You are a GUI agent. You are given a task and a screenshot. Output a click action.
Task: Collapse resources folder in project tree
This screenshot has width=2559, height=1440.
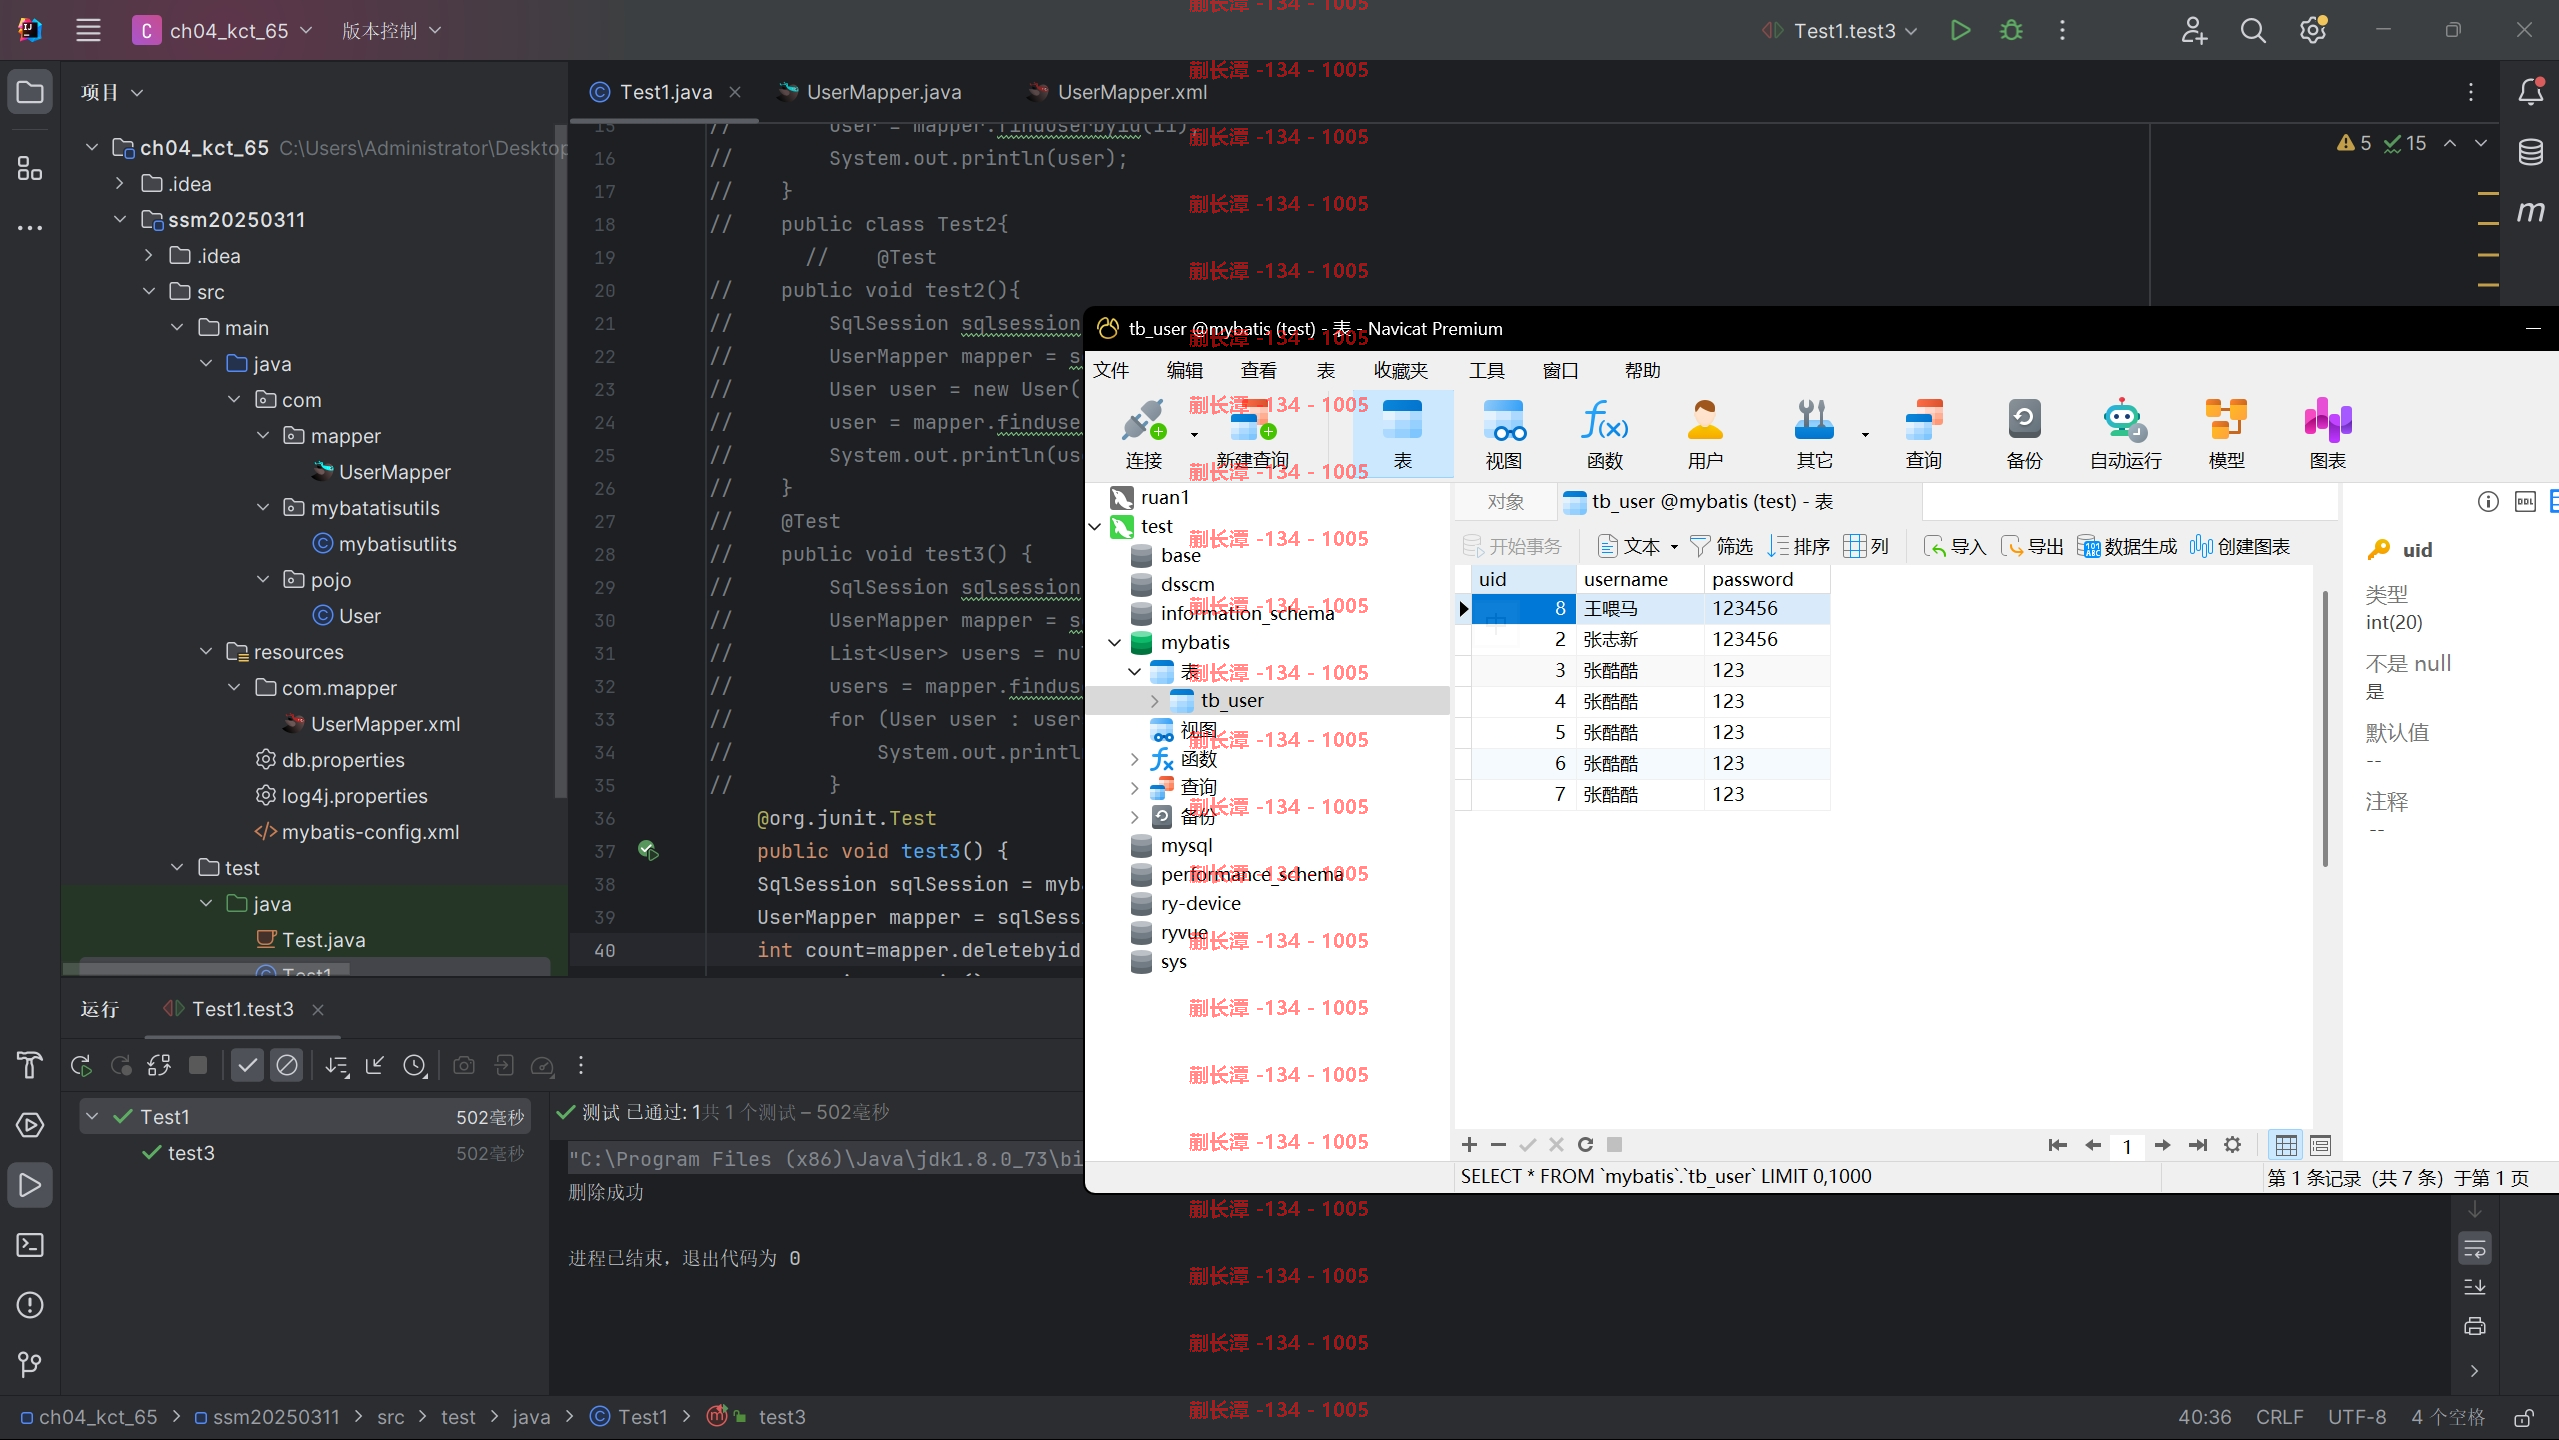coord(206,652)
